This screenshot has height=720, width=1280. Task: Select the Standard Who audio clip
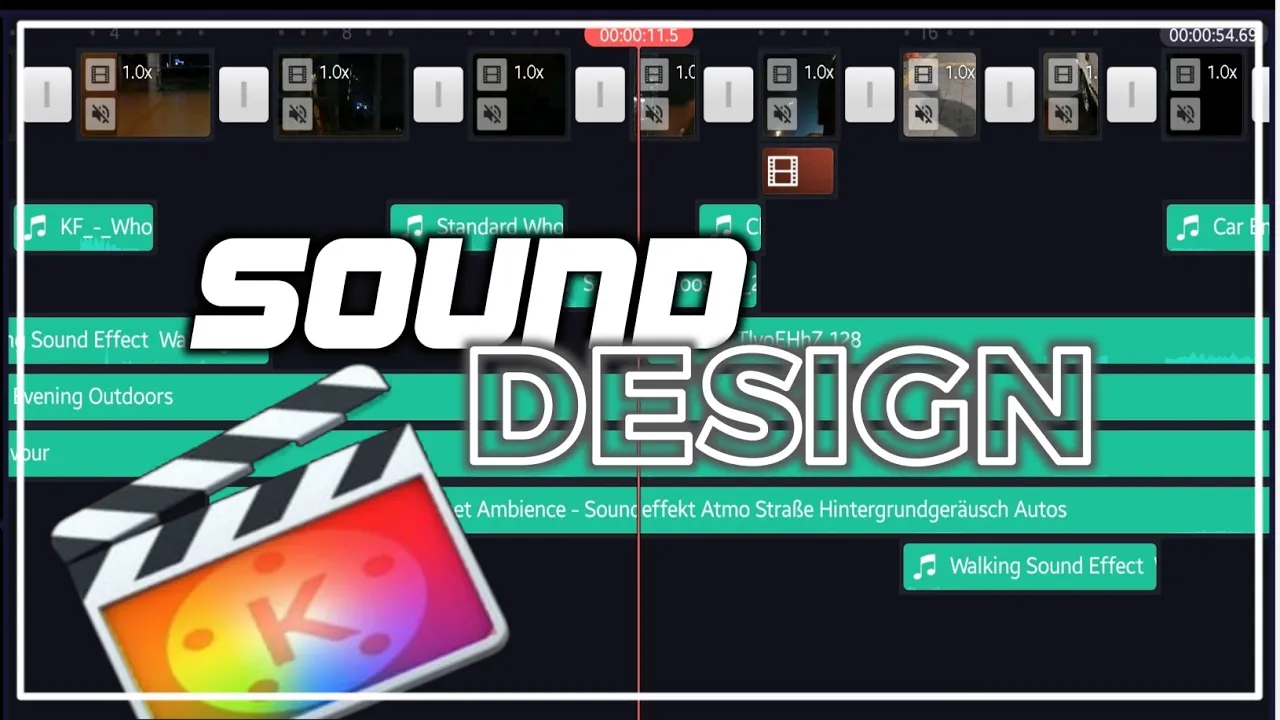point(477,227)
